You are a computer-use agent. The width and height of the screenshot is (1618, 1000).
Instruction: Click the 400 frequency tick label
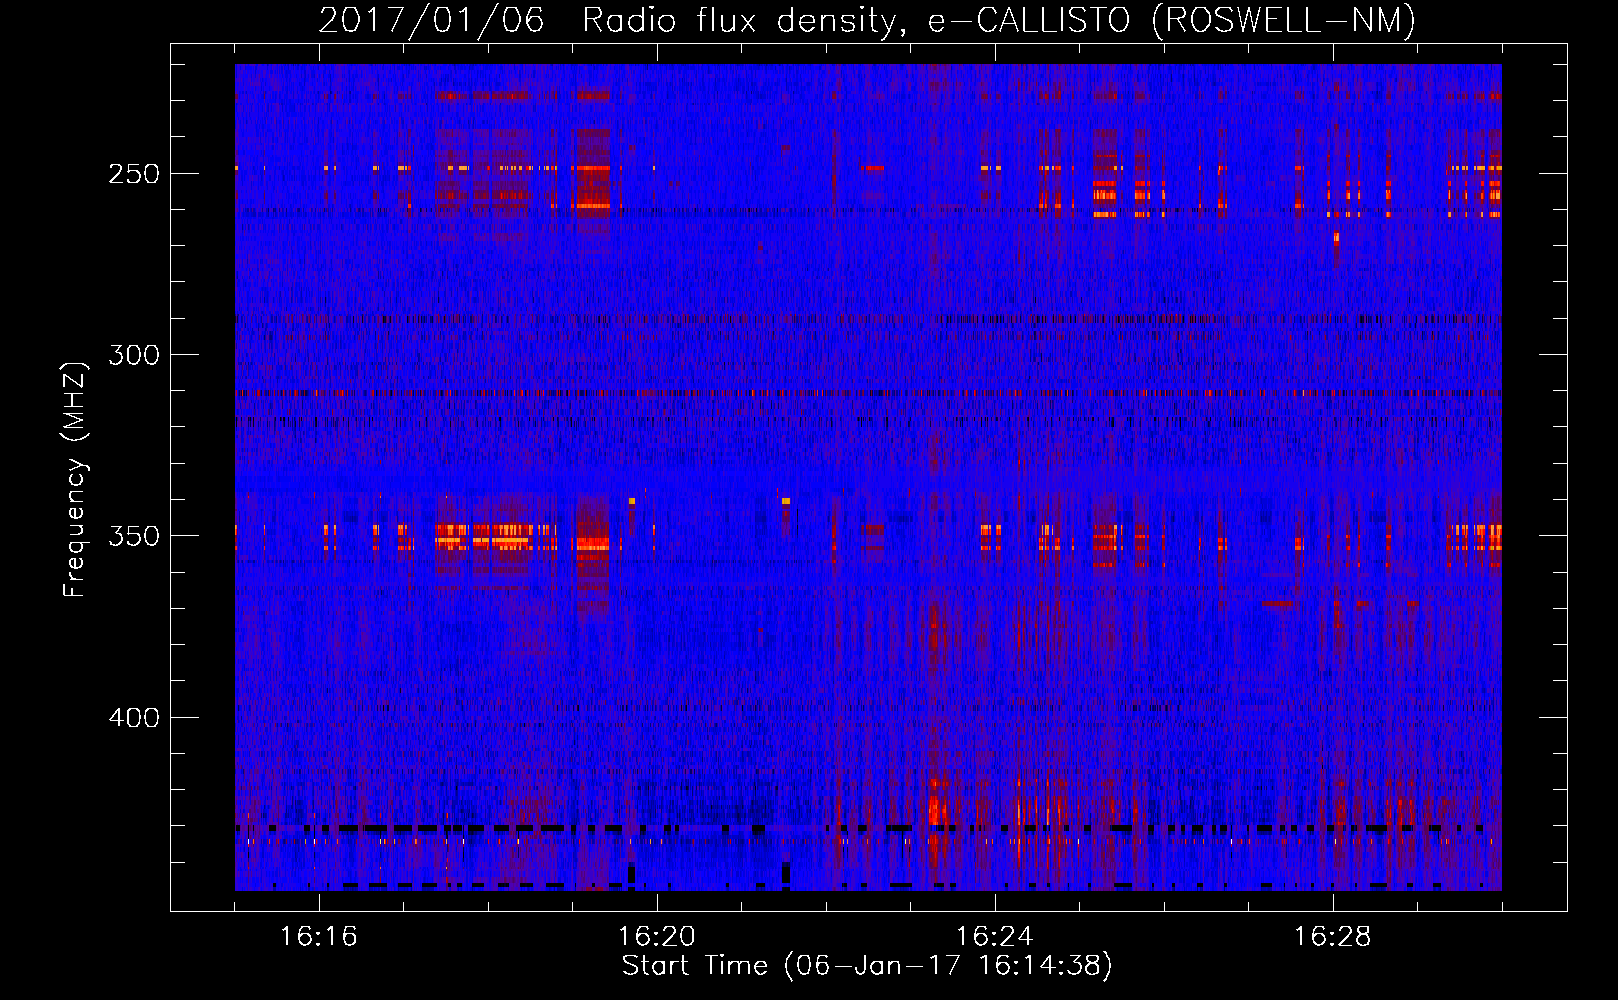click(x=134, y=718)
